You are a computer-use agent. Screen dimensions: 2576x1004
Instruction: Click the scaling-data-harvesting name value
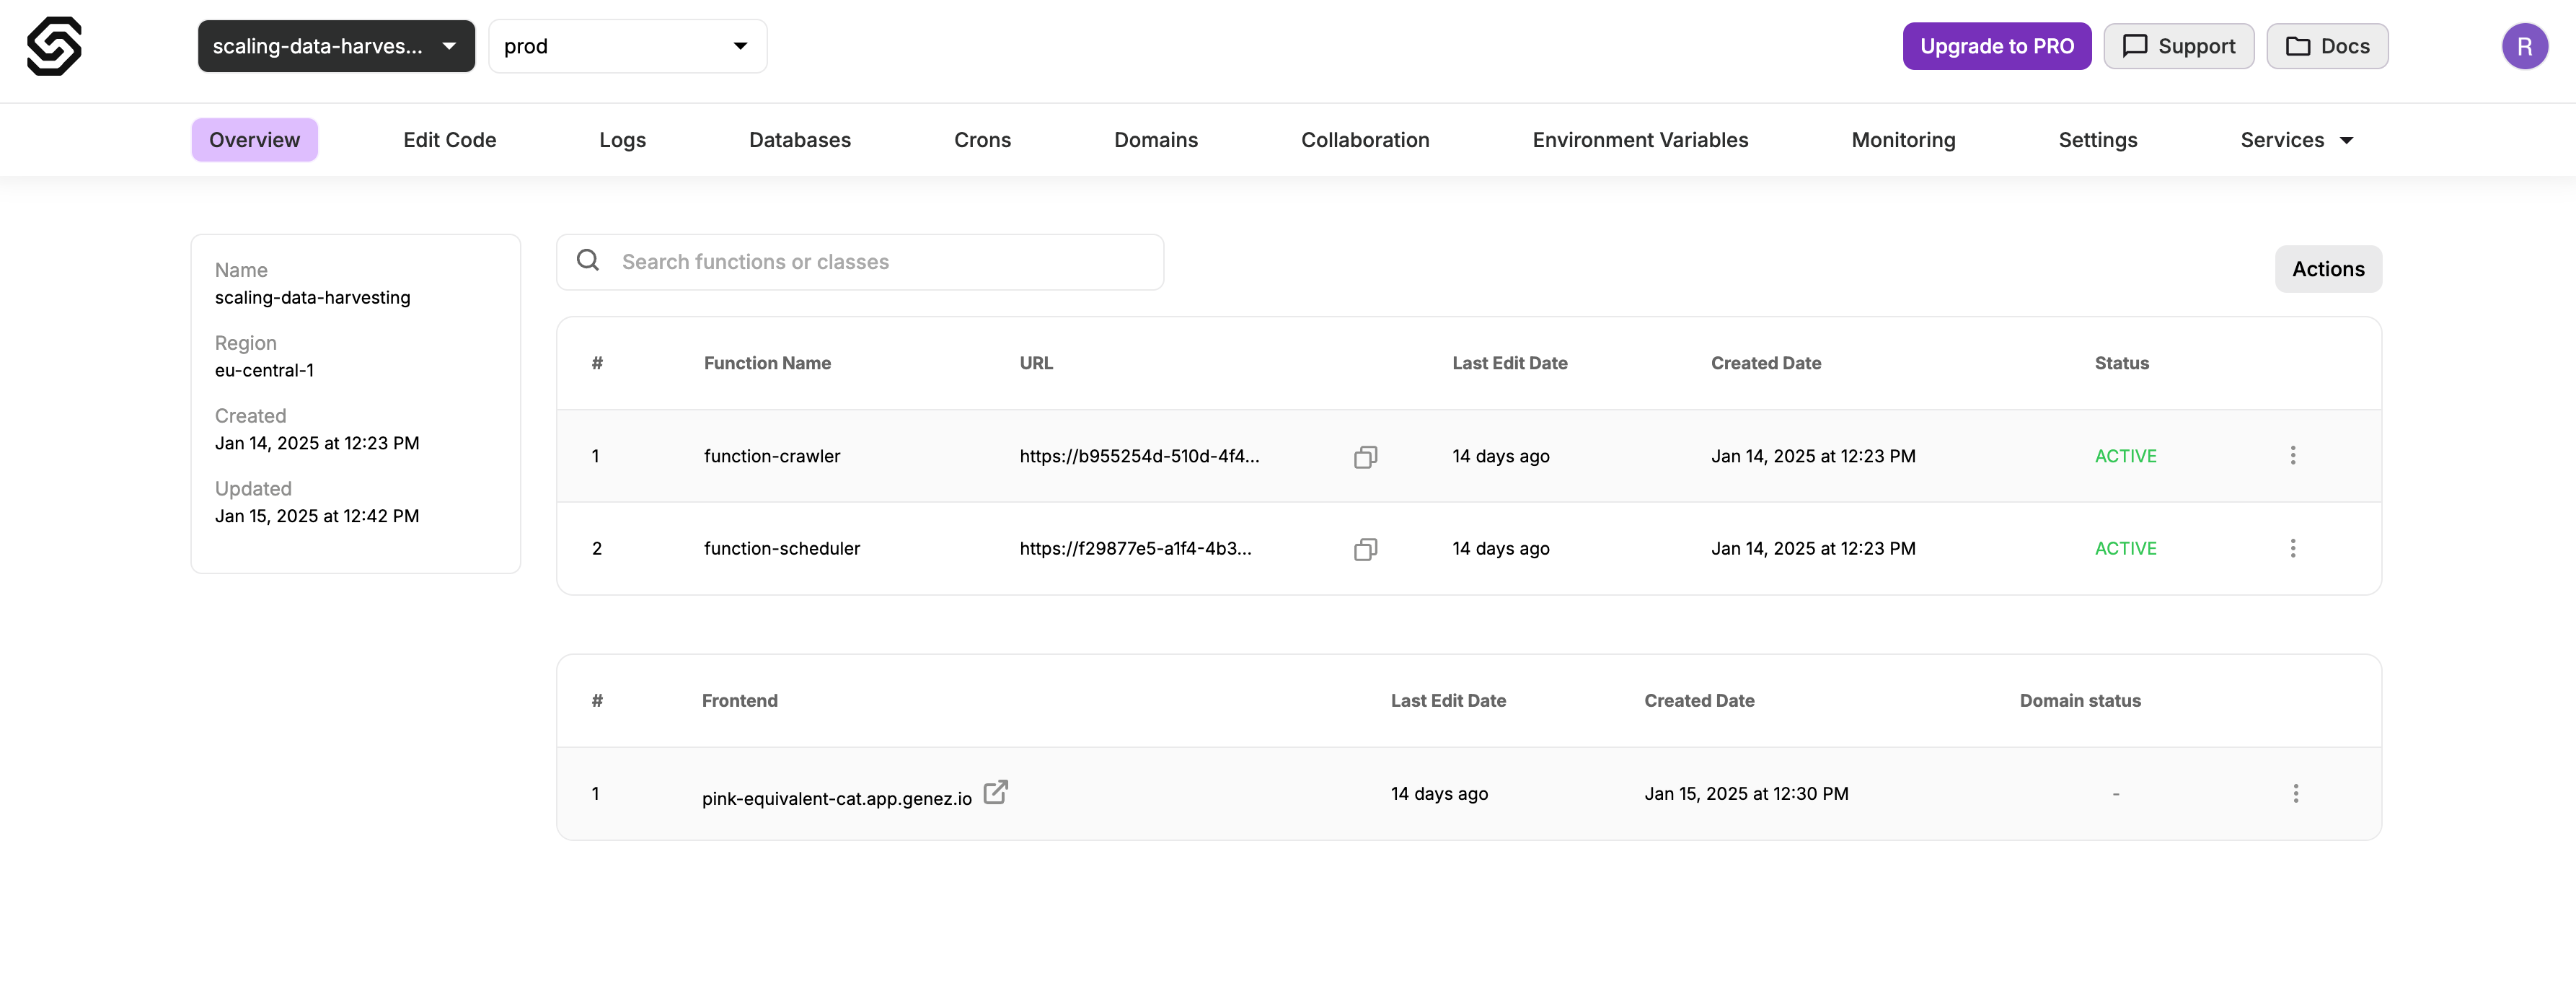(x=312, y=298)
